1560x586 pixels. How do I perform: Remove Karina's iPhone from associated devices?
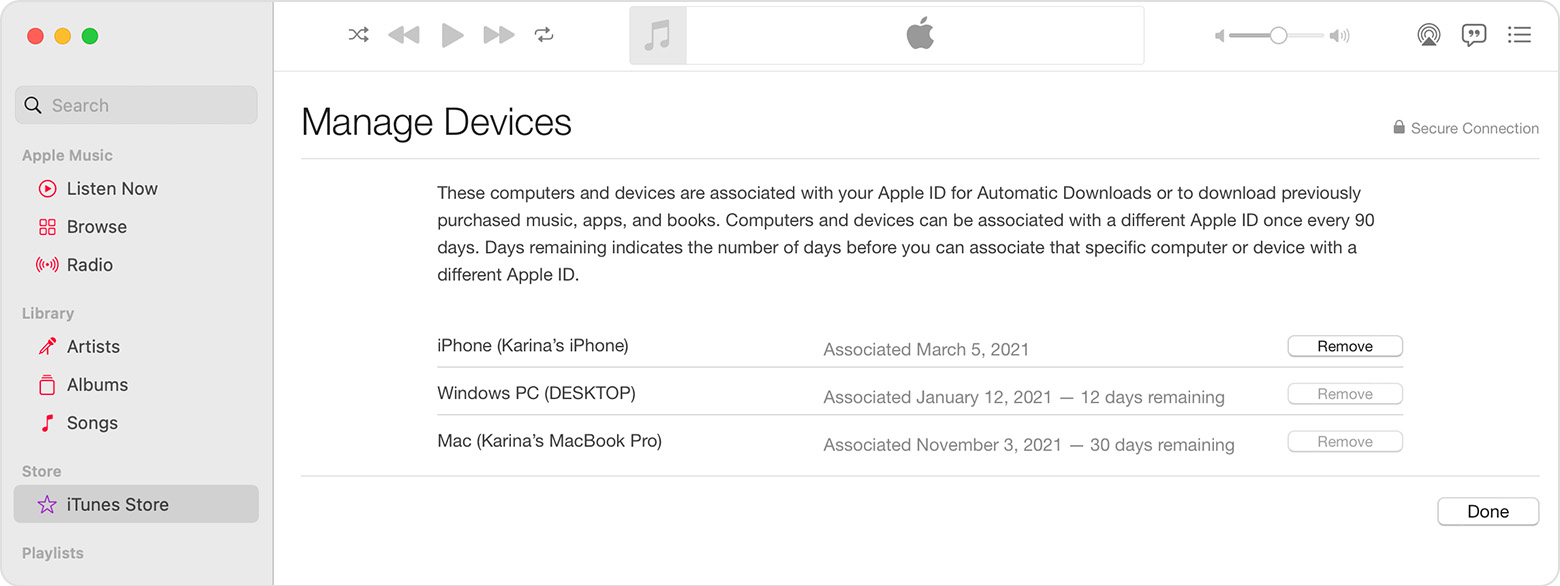[1344, 345]
